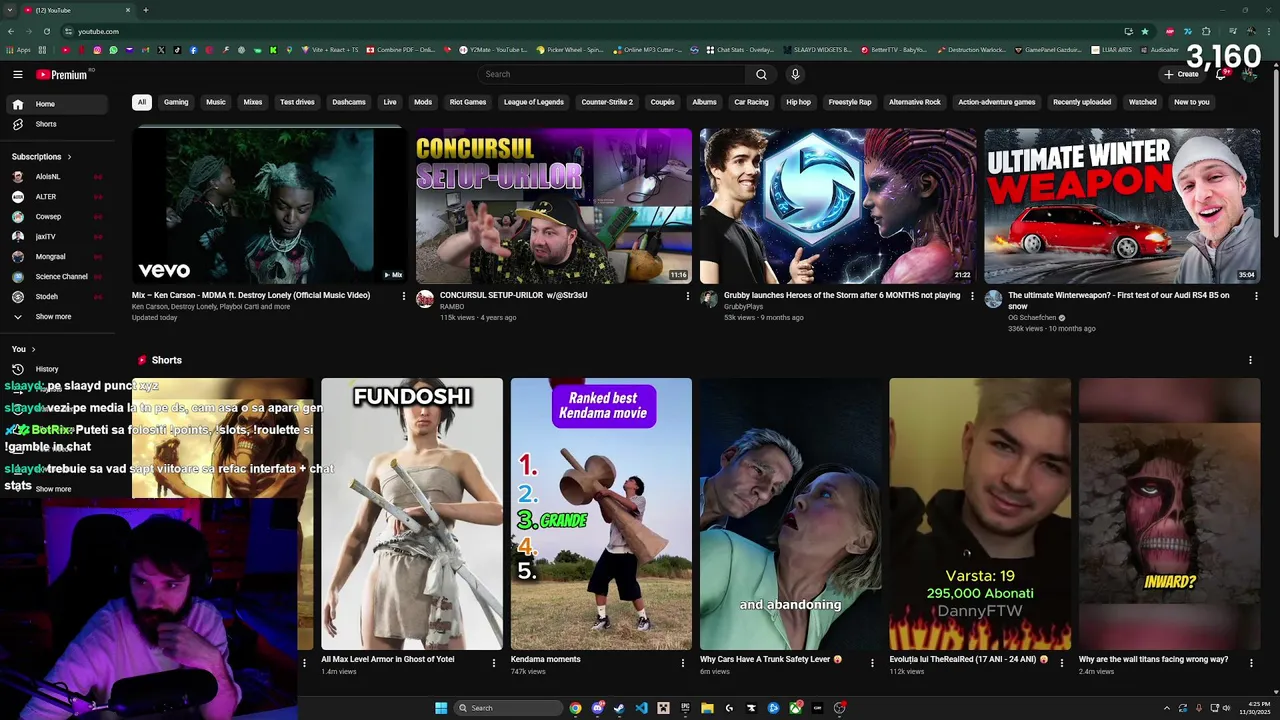Open Kendama moments short
The height and width of the screenshot is (720, 1280).
coord(601,514)
